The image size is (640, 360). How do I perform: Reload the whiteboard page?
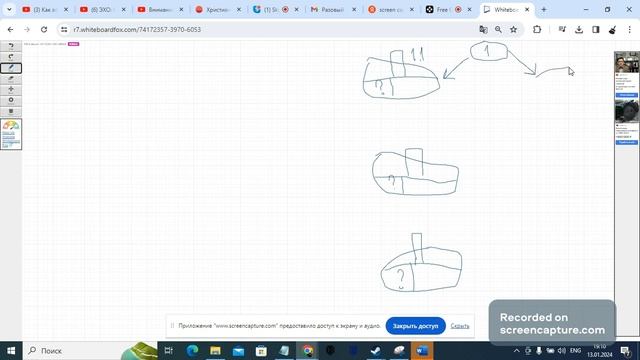pyautogui.click(x=44, y=29)
